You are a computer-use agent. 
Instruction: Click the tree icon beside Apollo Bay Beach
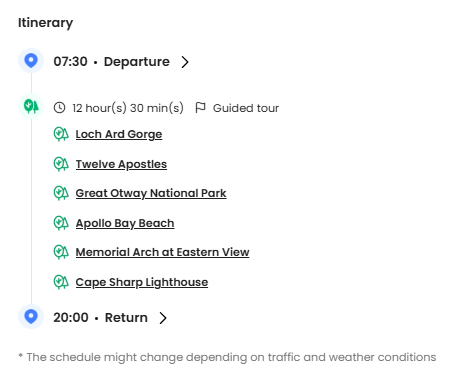(x=61, y=223)
